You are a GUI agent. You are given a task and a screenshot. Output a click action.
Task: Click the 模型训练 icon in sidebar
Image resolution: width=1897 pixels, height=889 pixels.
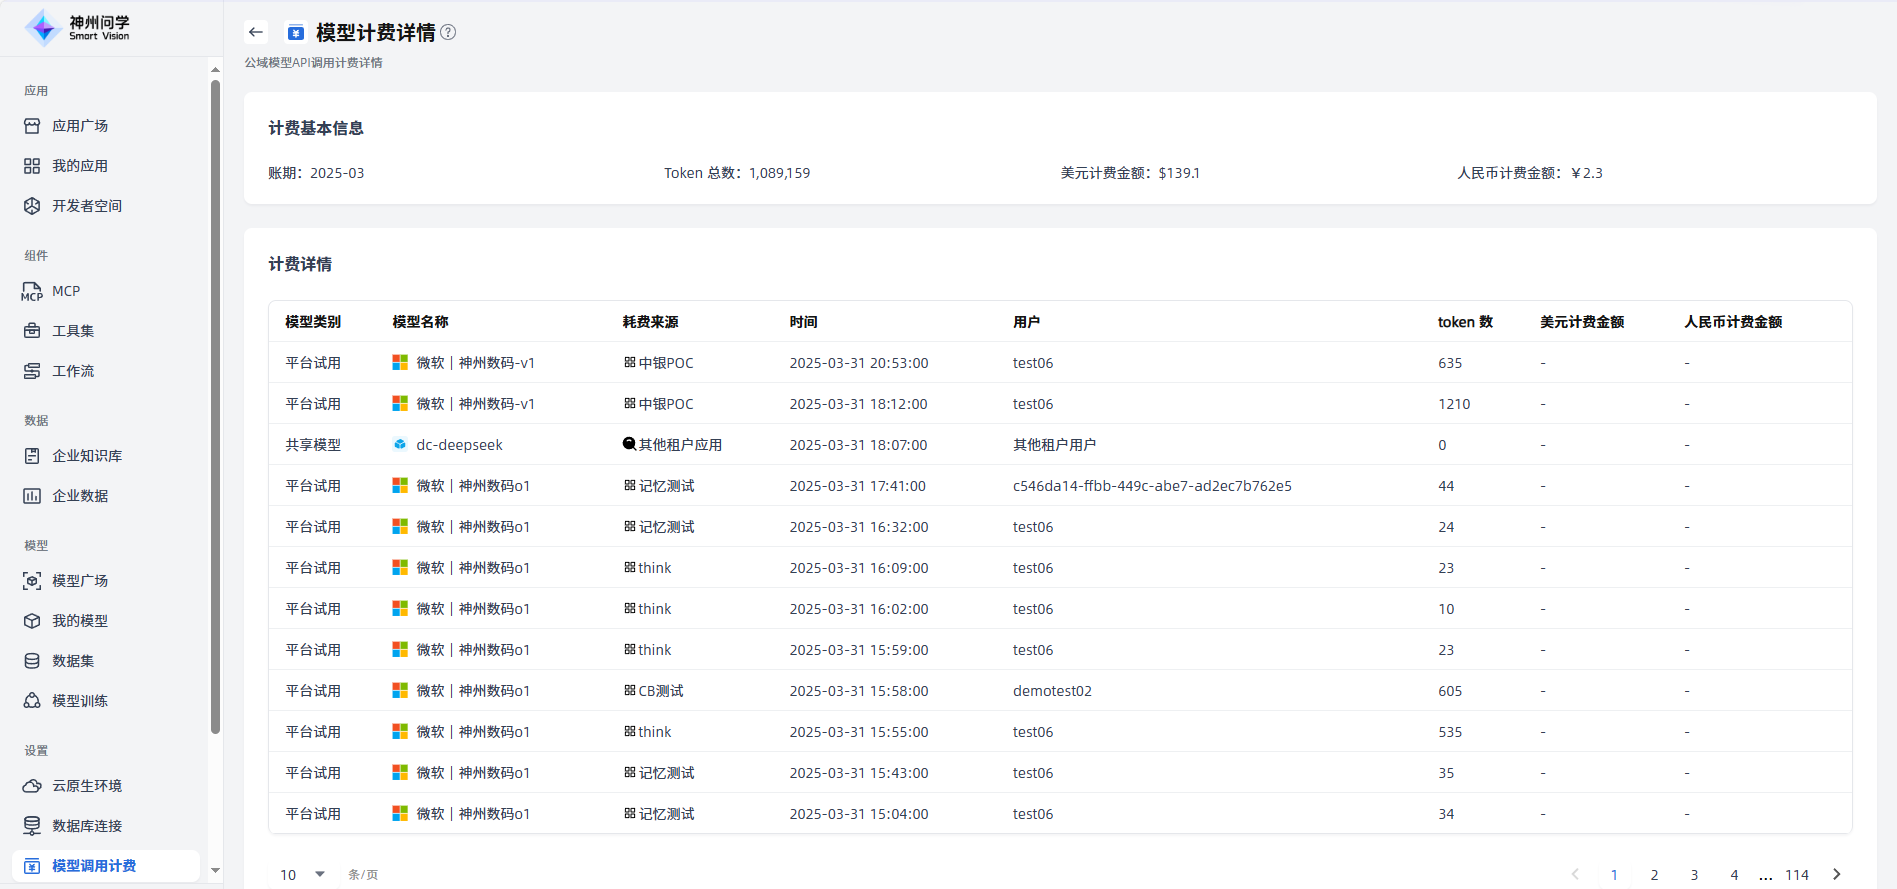pos(32,701)
